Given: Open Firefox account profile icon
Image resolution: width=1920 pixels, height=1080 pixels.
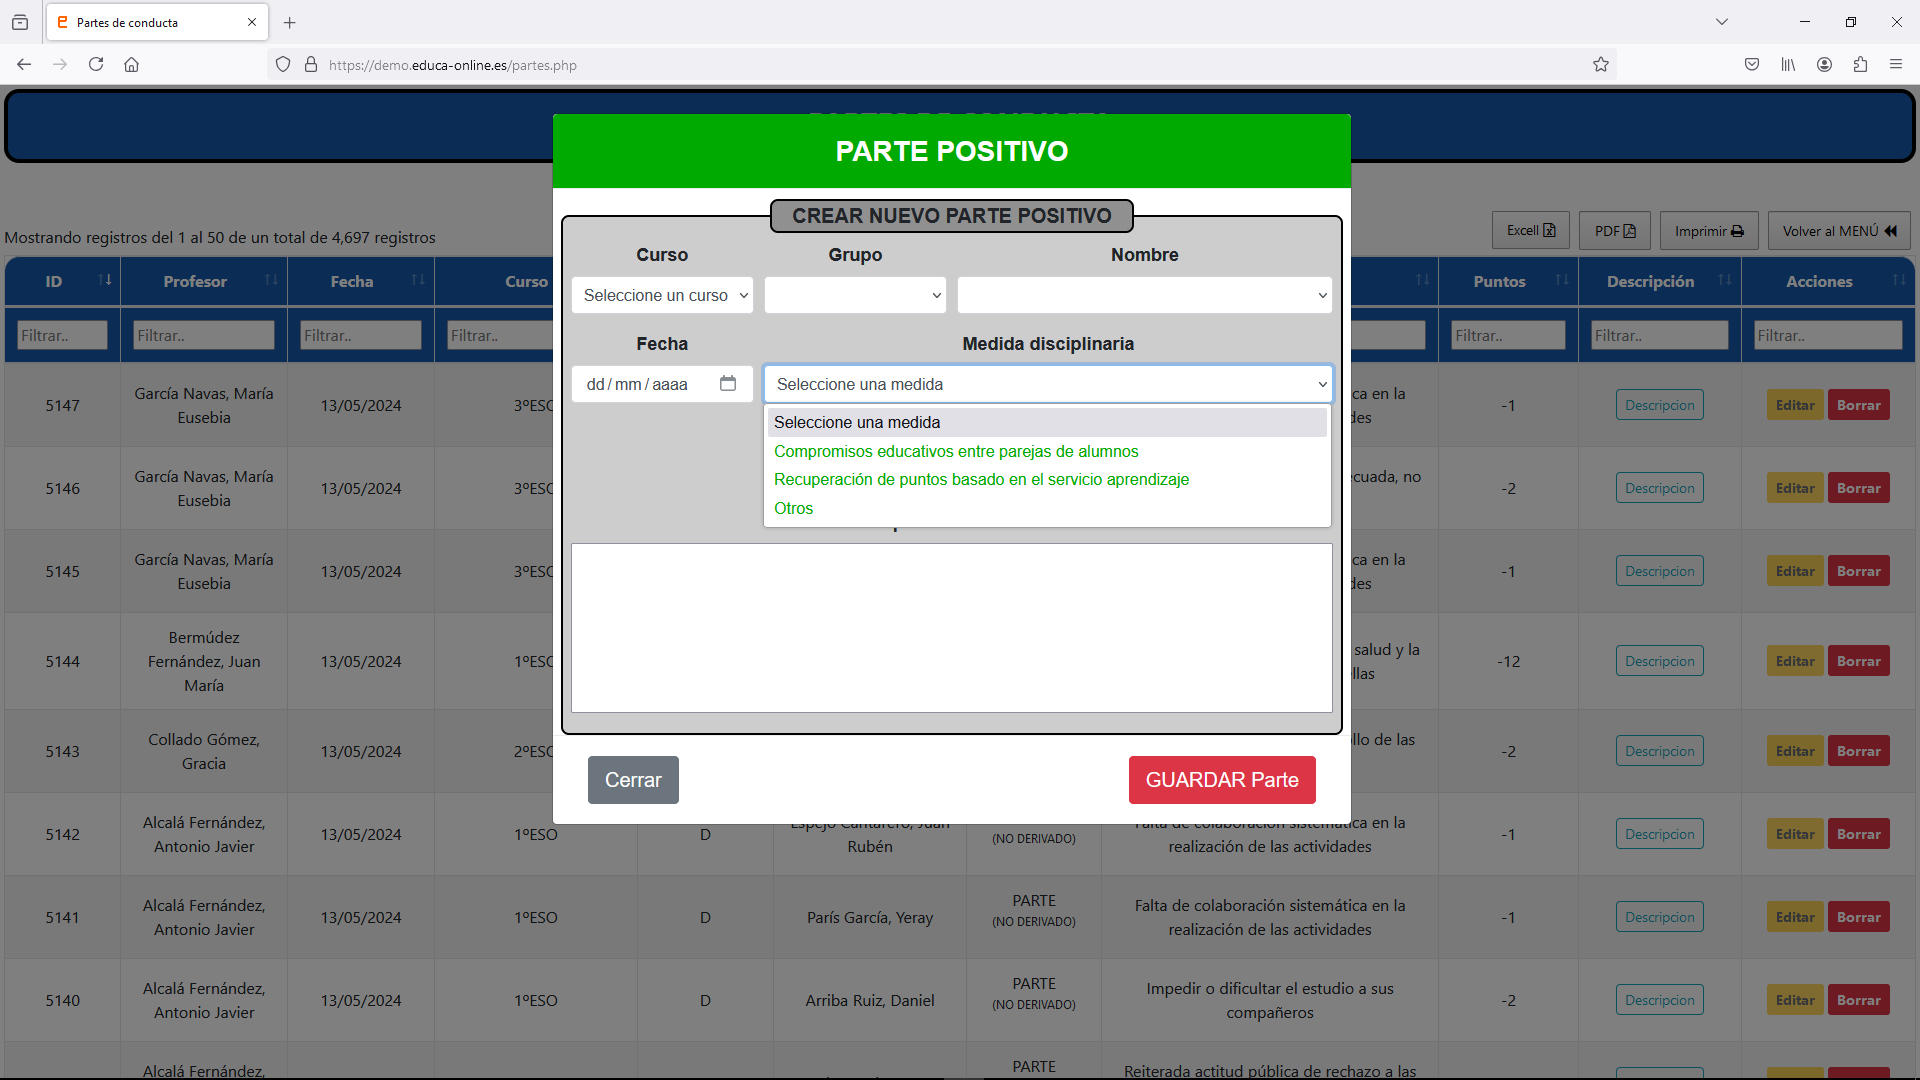Looking at the screenshot, I should tap(1824, 65).
